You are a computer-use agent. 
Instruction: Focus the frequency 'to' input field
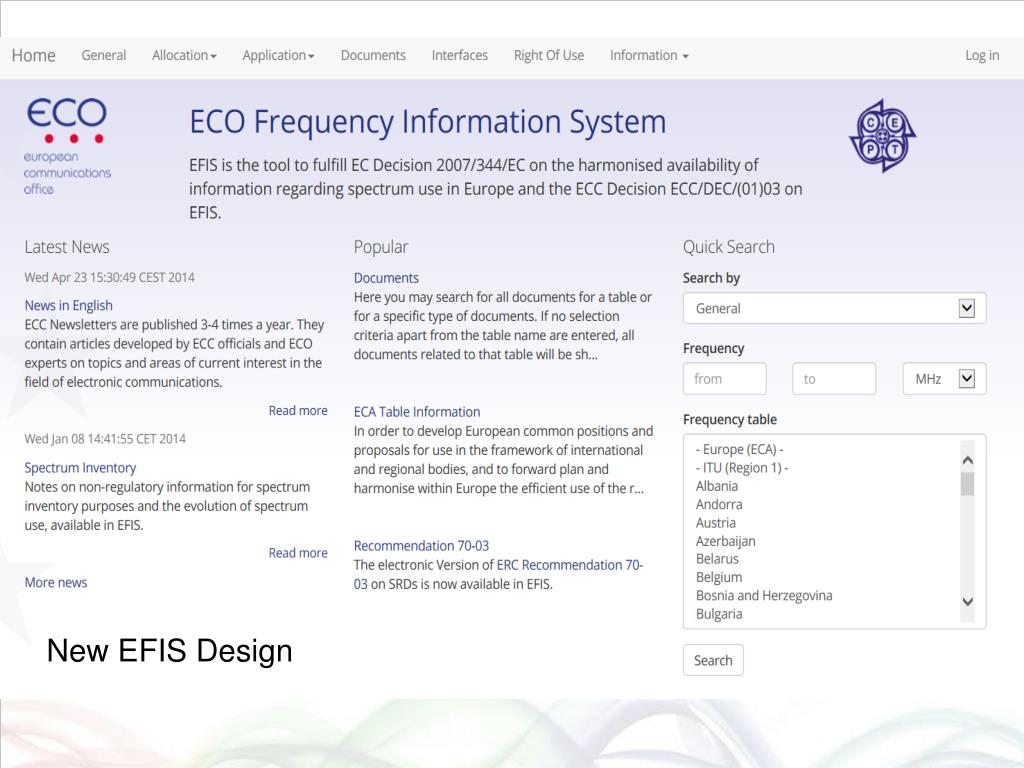coord(834,379)
